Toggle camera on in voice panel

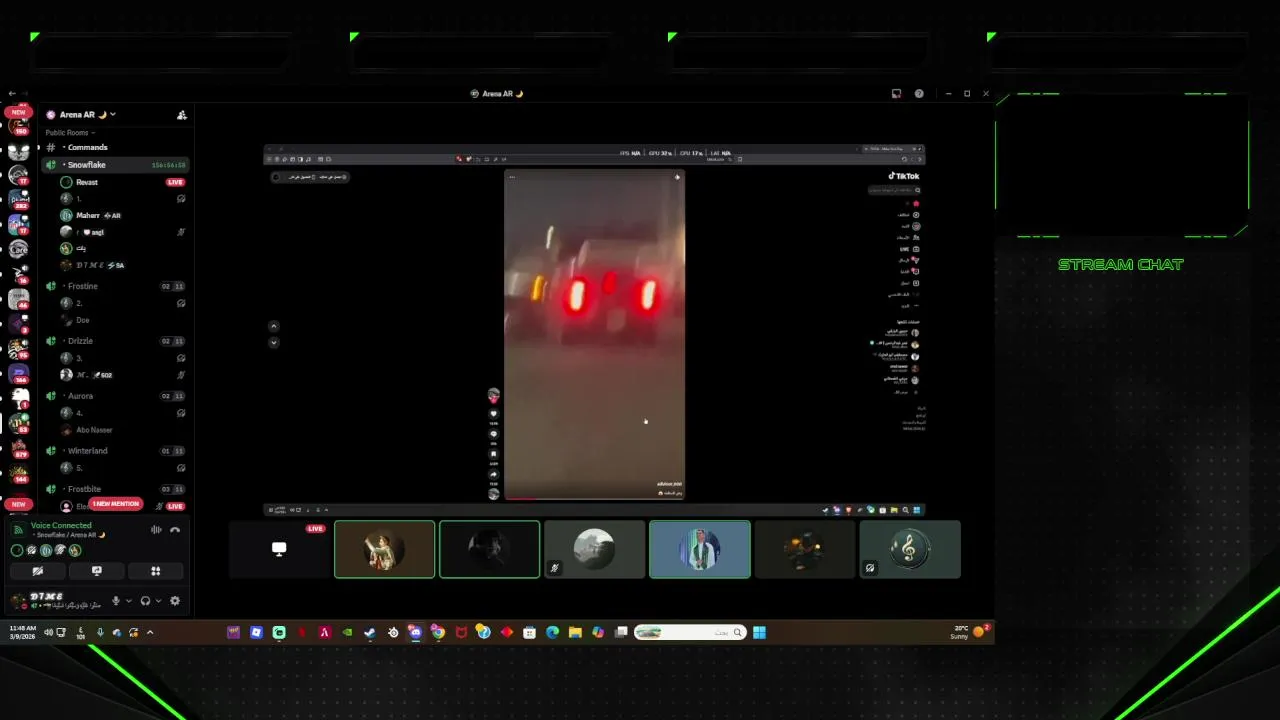pos(38,571)
